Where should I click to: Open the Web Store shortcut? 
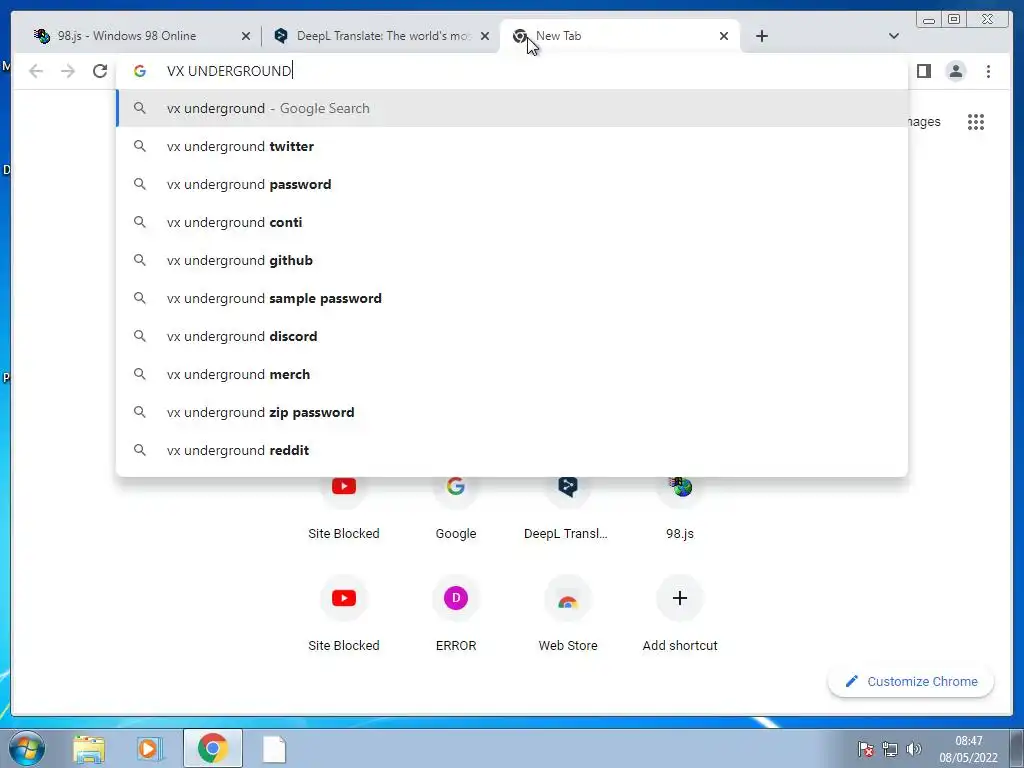(x=568, y=614)
